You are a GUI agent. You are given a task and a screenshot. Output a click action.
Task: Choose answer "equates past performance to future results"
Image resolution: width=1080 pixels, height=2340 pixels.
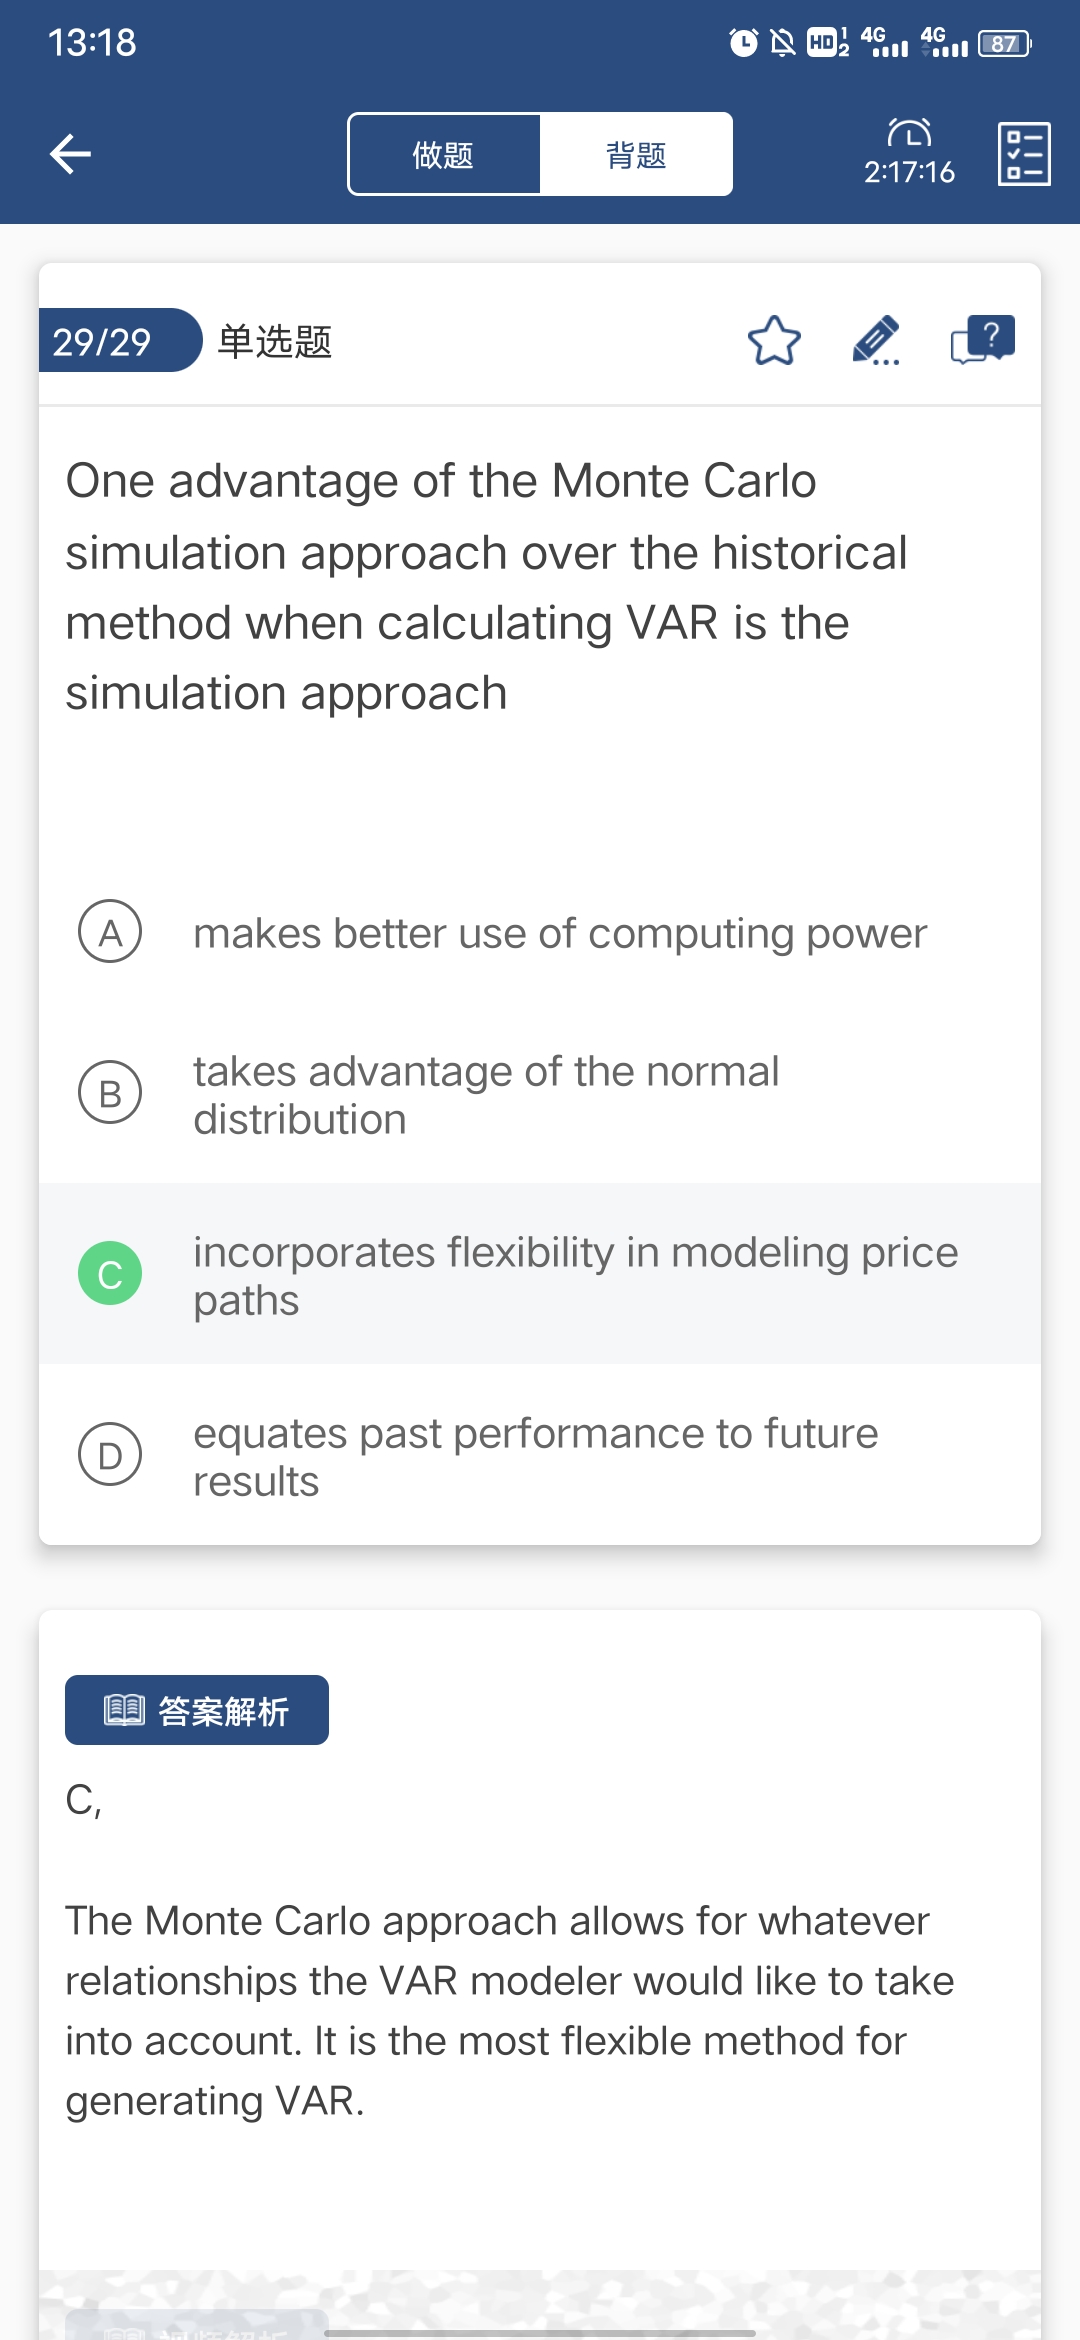[x=535, y=1457]
